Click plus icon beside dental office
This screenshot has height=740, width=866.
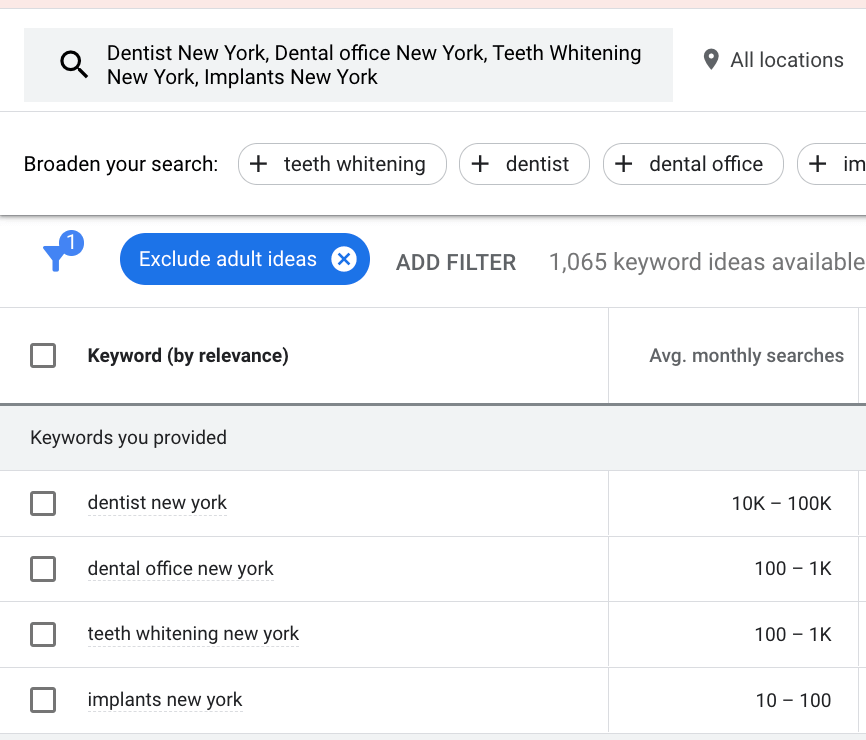(624, 164)
